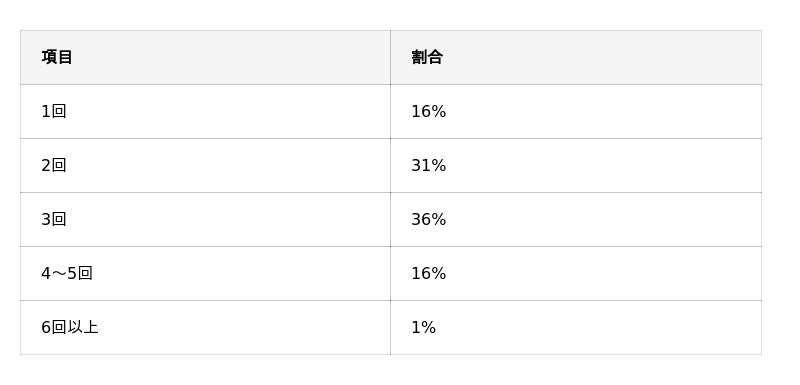Select the 1回 row label cell
The image size is (800, 385).
pos(205,111)
